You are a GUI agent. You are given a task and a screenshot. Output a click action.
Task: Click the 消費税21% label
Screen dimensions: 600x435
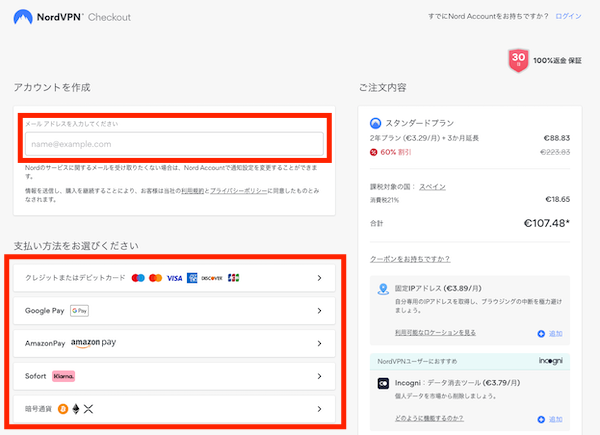click(x=384, y=200)
